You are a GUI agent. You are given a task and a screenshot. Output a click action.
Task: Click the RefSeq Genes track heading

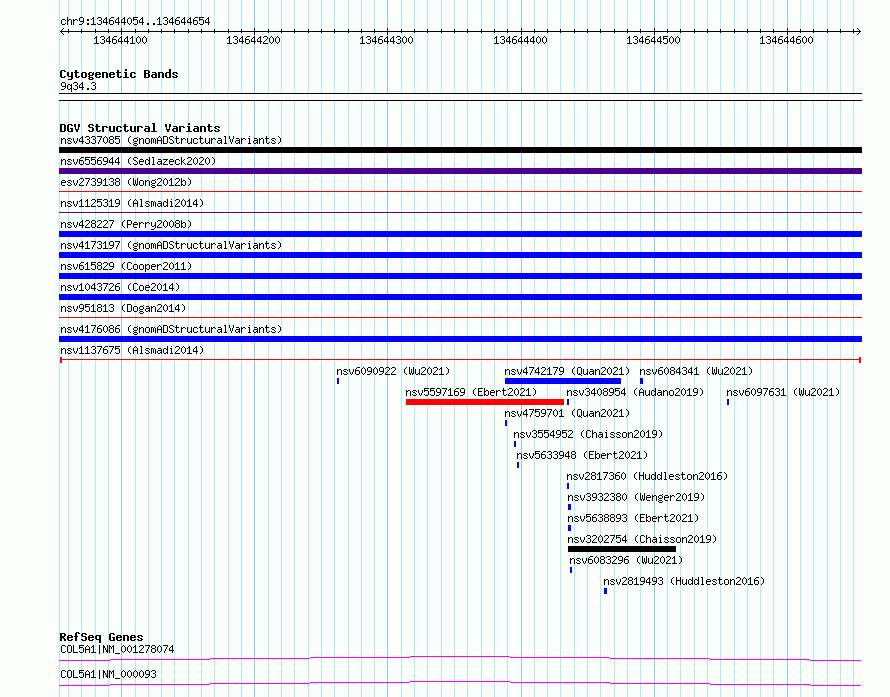pos(101,637)
